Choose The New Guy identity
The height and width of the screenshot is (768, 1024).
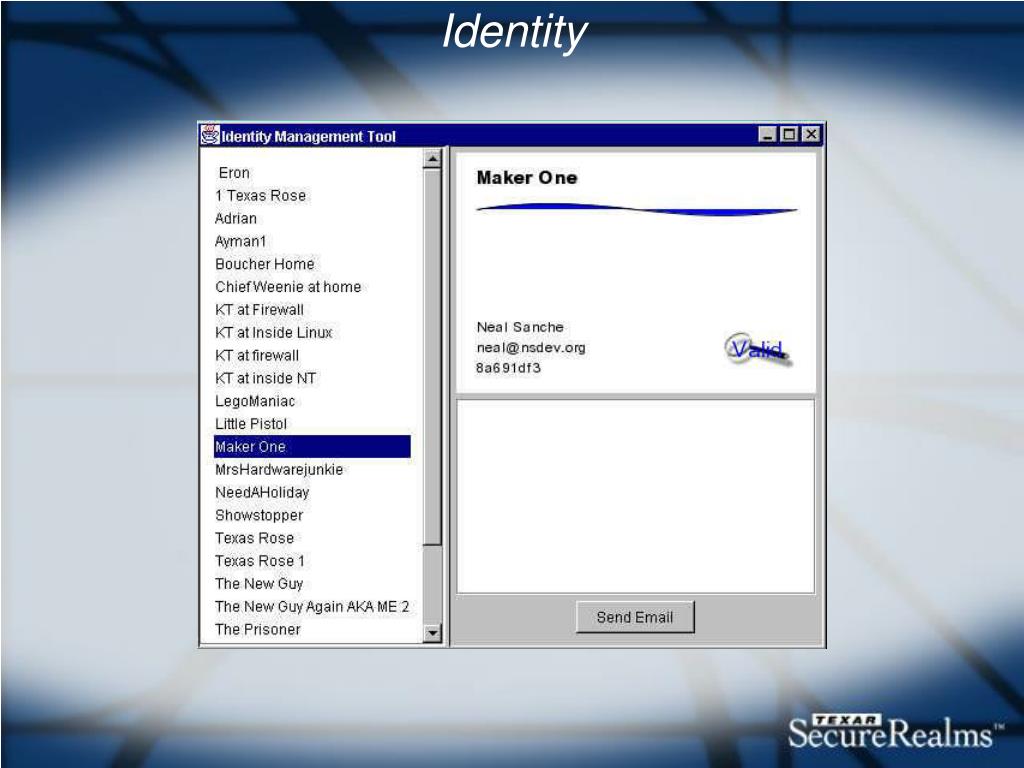(259, 584)
